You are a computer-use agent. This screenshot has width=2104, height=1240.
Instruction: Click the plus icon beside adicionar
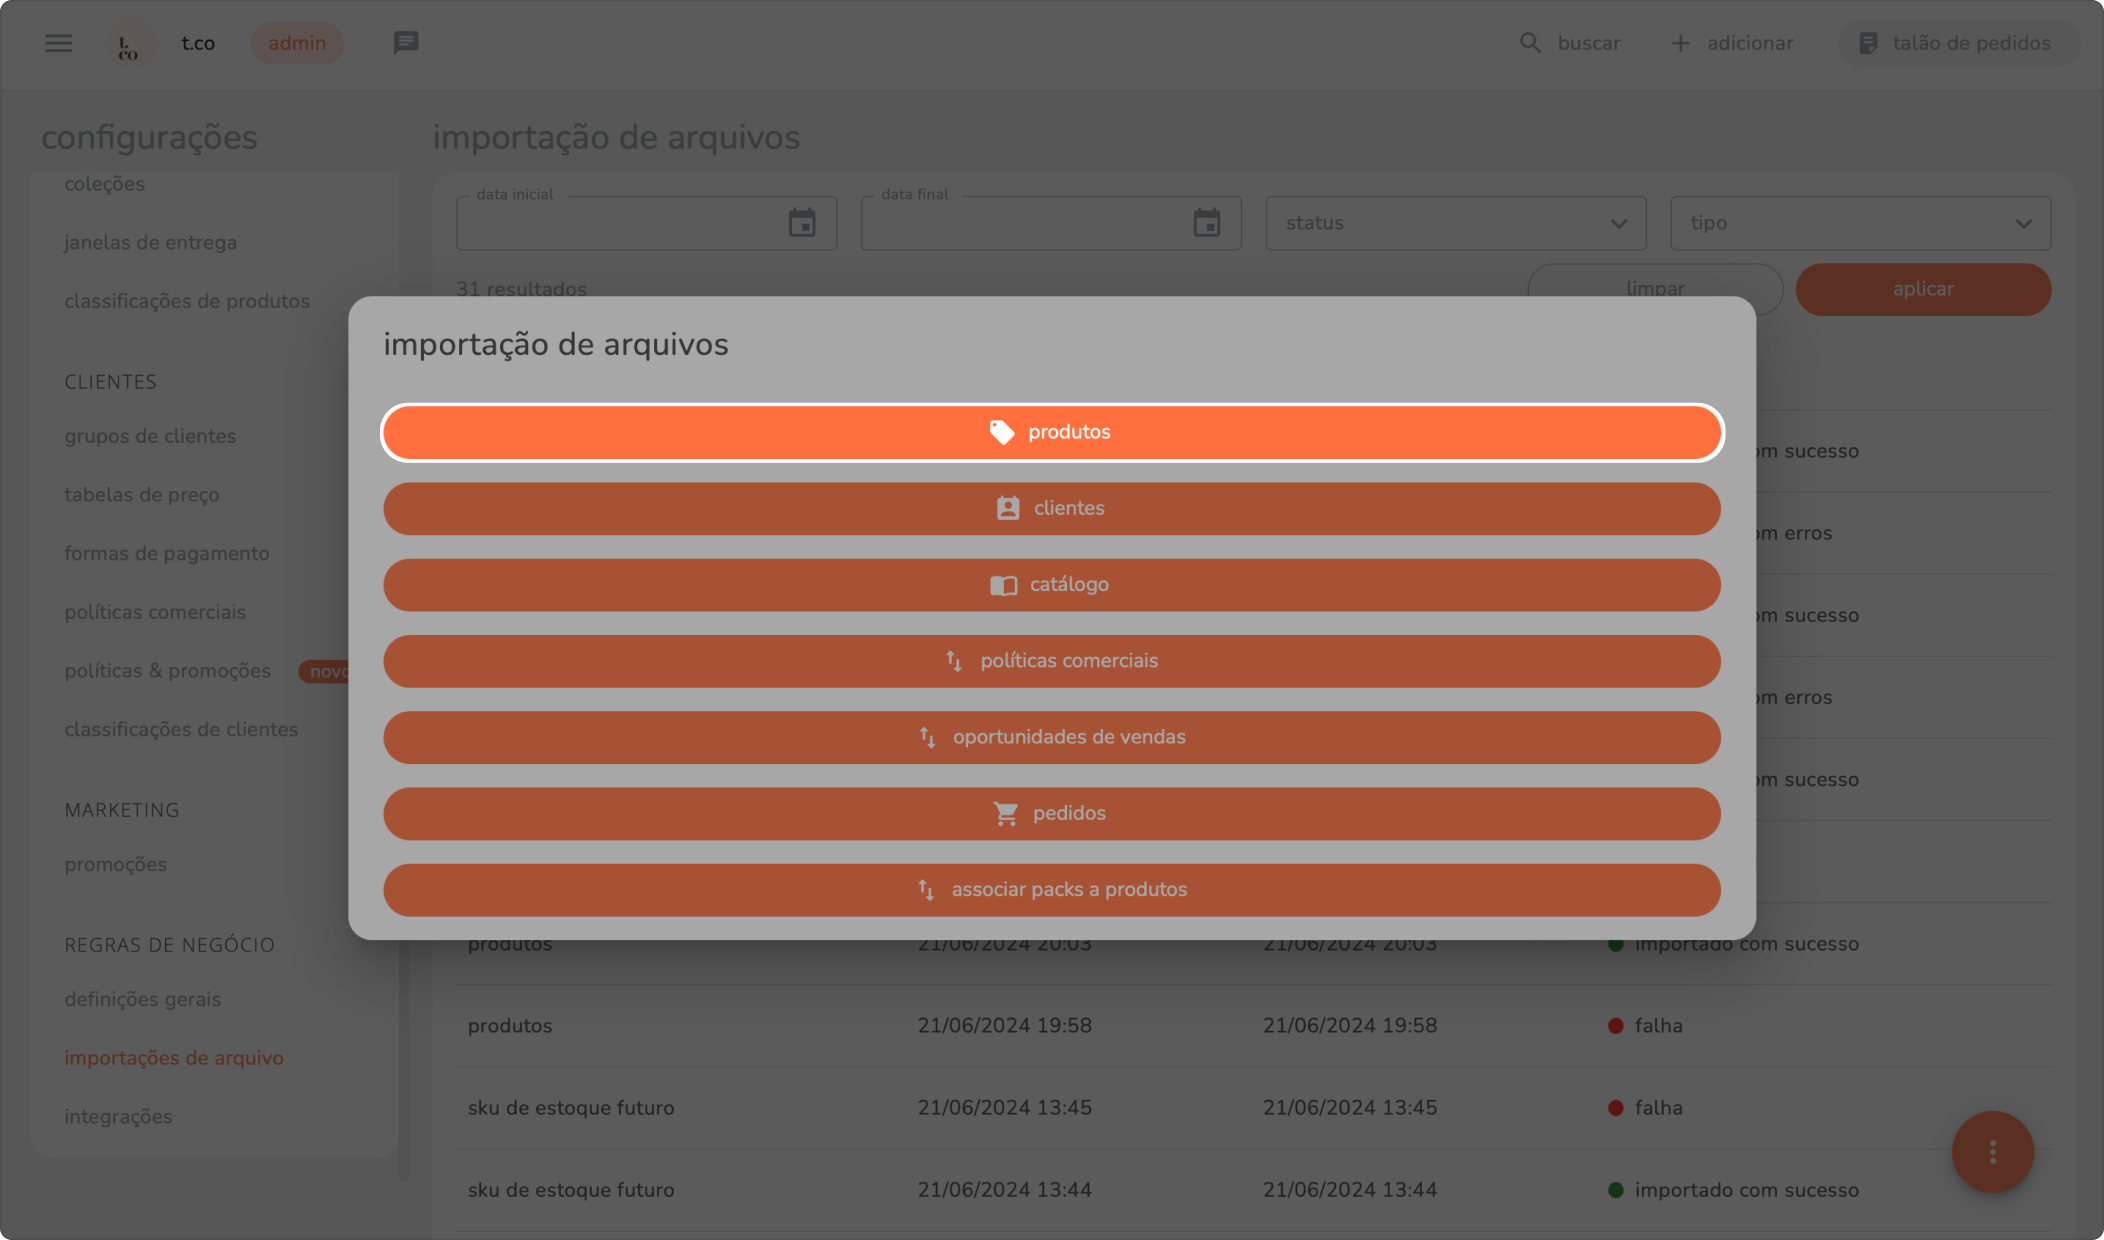[x=1680, y=43]
